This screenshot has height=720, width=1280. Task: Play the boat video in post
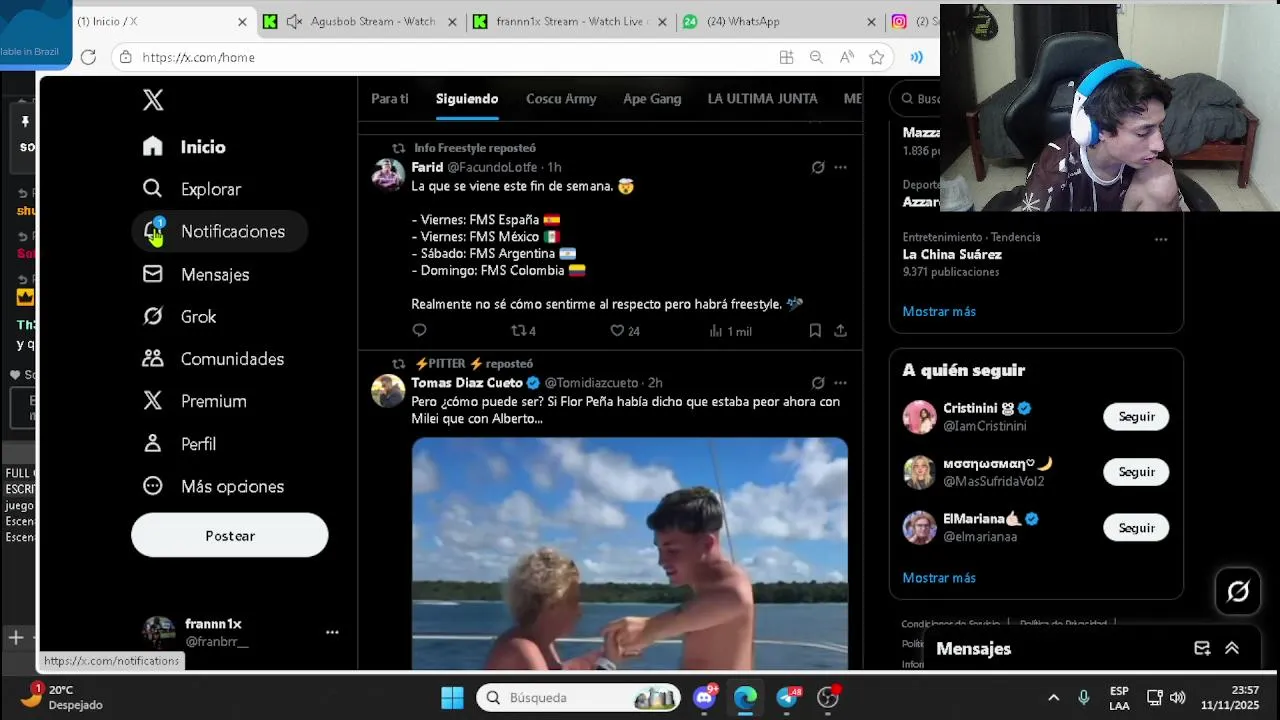(630, 553)
